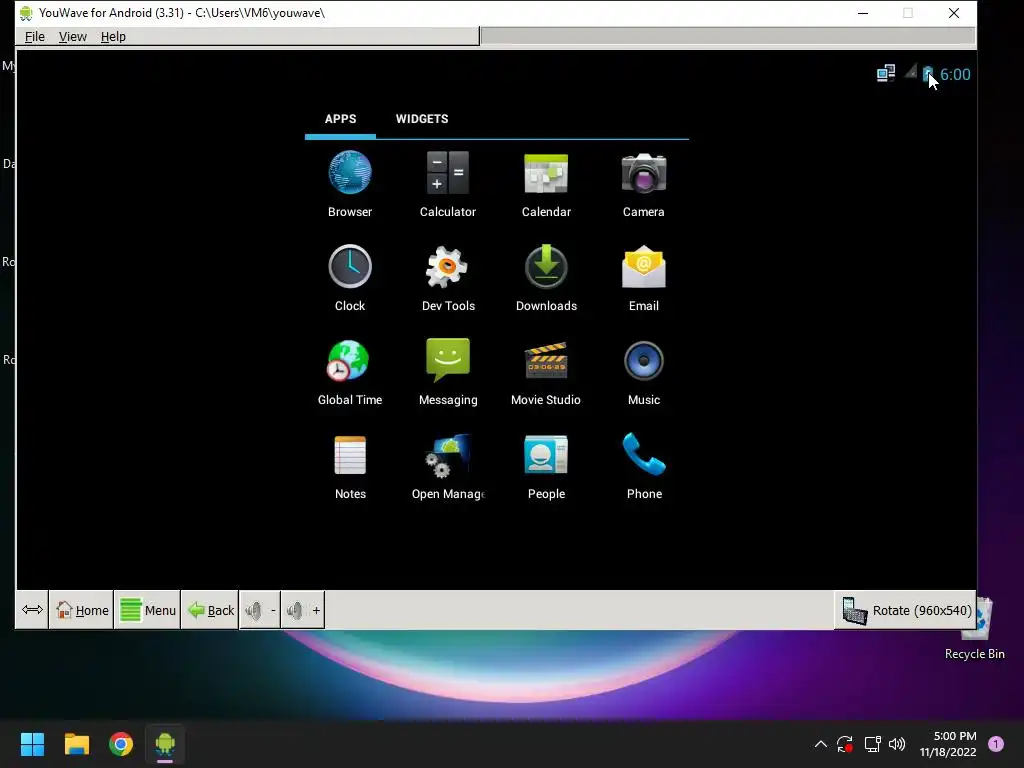Launch Movie Studio
1024x768 pixels.
(x=546, y=372)
